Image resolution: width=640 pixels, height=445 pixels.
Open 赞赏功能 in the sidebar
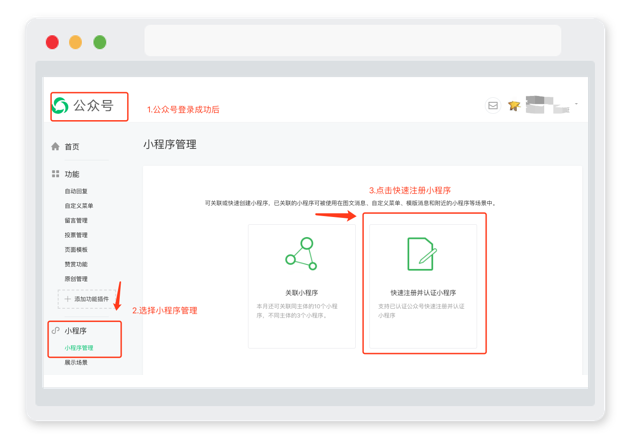(x=76, y=264)
